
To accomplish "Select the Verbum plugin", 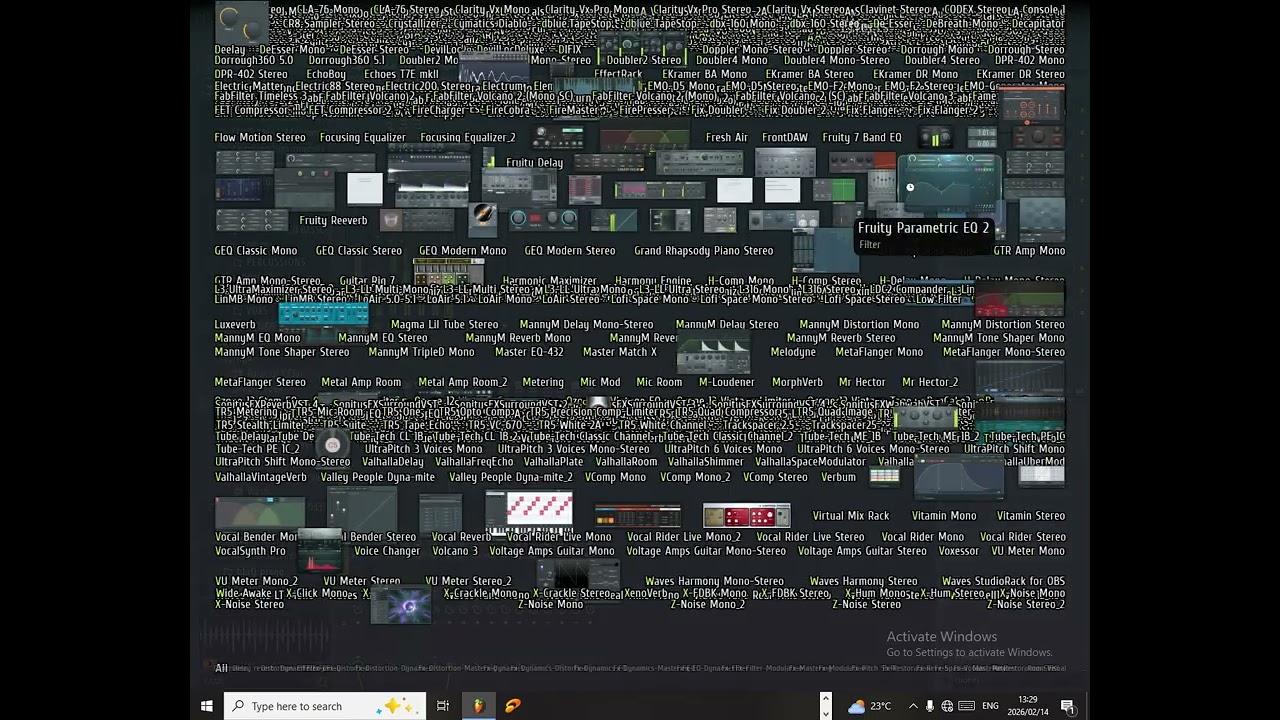I will point(838,477).
